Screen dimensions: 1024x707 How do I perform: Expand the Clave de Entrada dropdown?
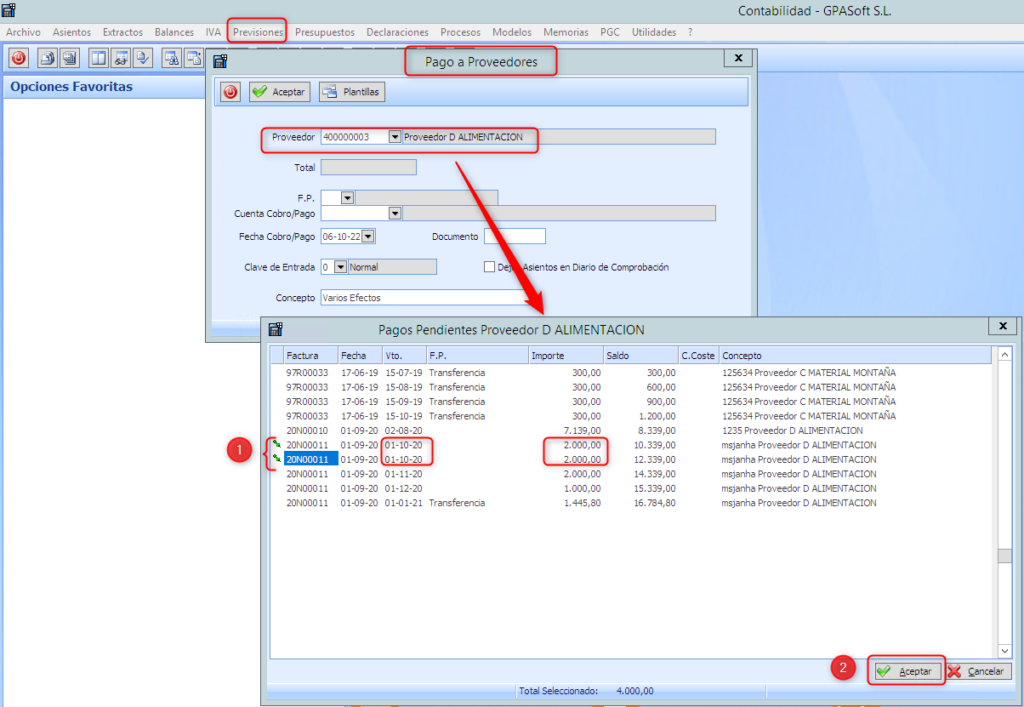coord(341,267)
